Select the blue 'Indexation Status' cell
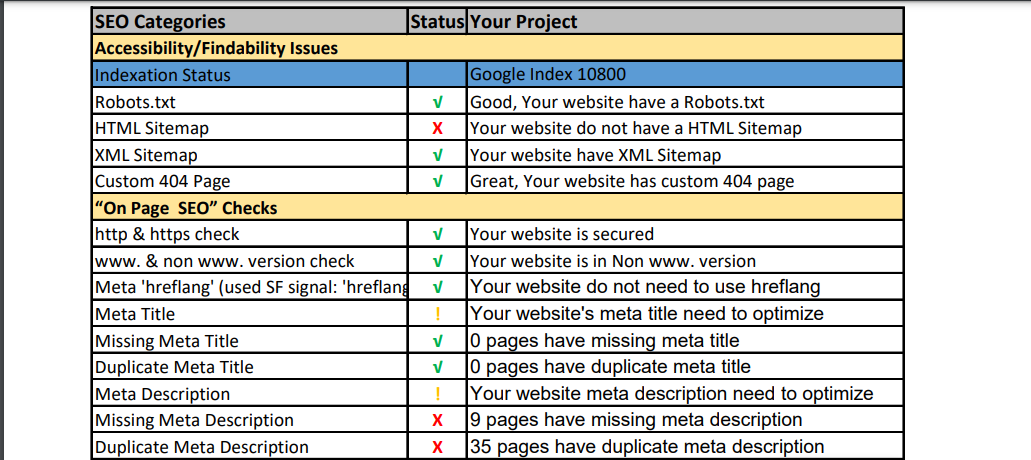This screenshot has height=460, width=1031. click(x=163, y=75)
